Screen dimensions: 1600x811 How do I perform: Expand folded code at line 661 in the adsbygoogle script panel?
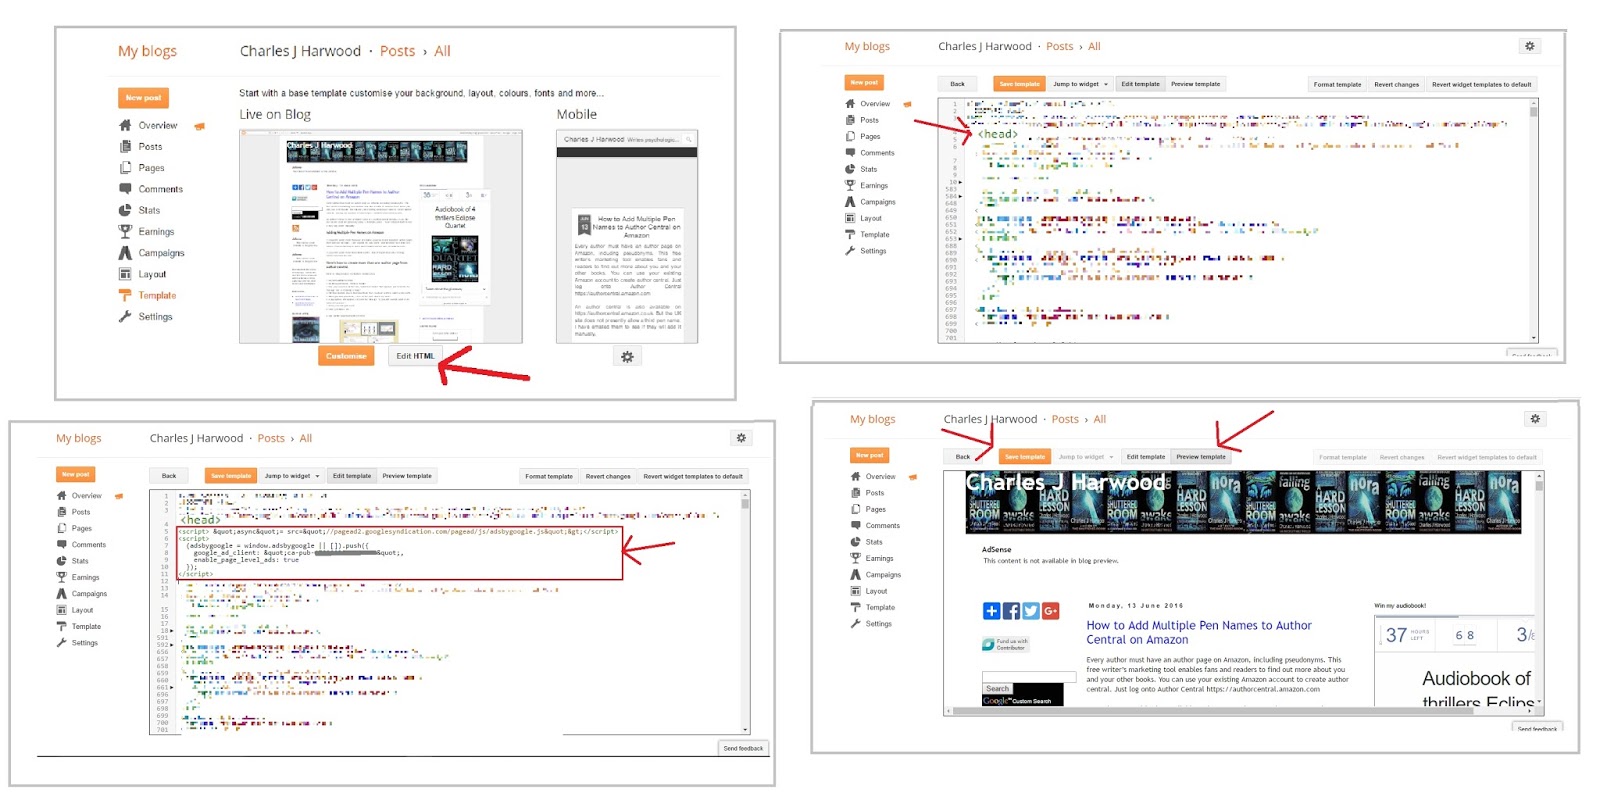tap(172, 687)
